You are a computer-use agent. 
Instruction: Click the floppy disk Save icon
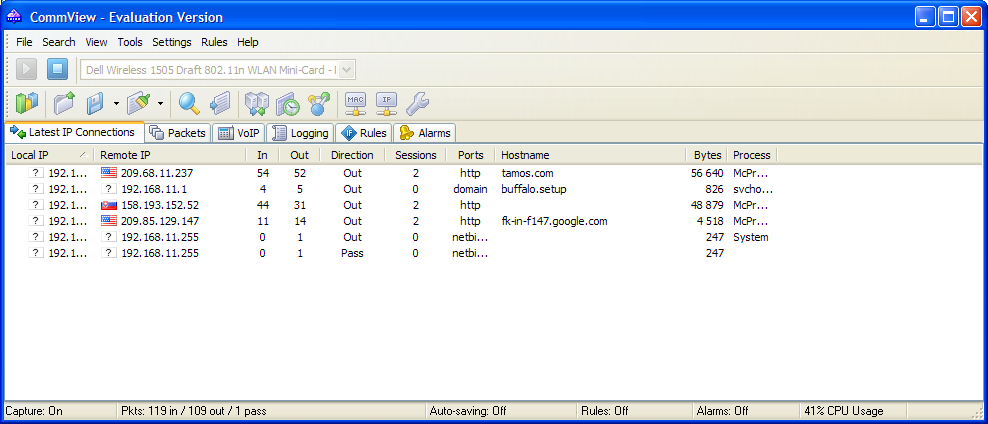click(96, 103)
